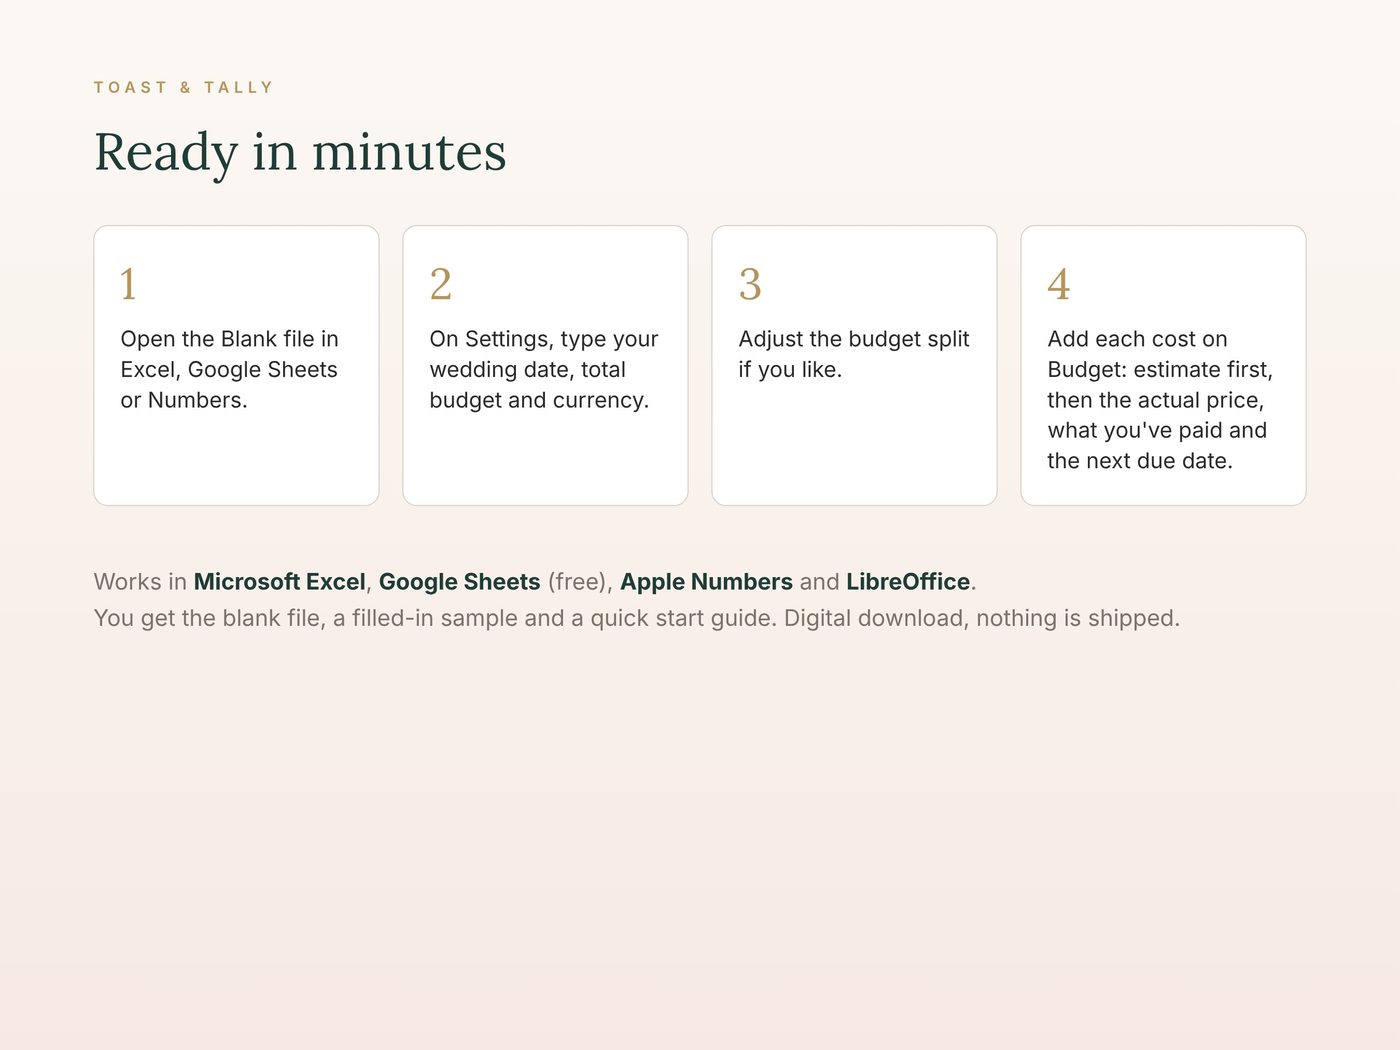
Task: Click the bold 'Apple Numbers' text
Action: [x=706, y=582]
